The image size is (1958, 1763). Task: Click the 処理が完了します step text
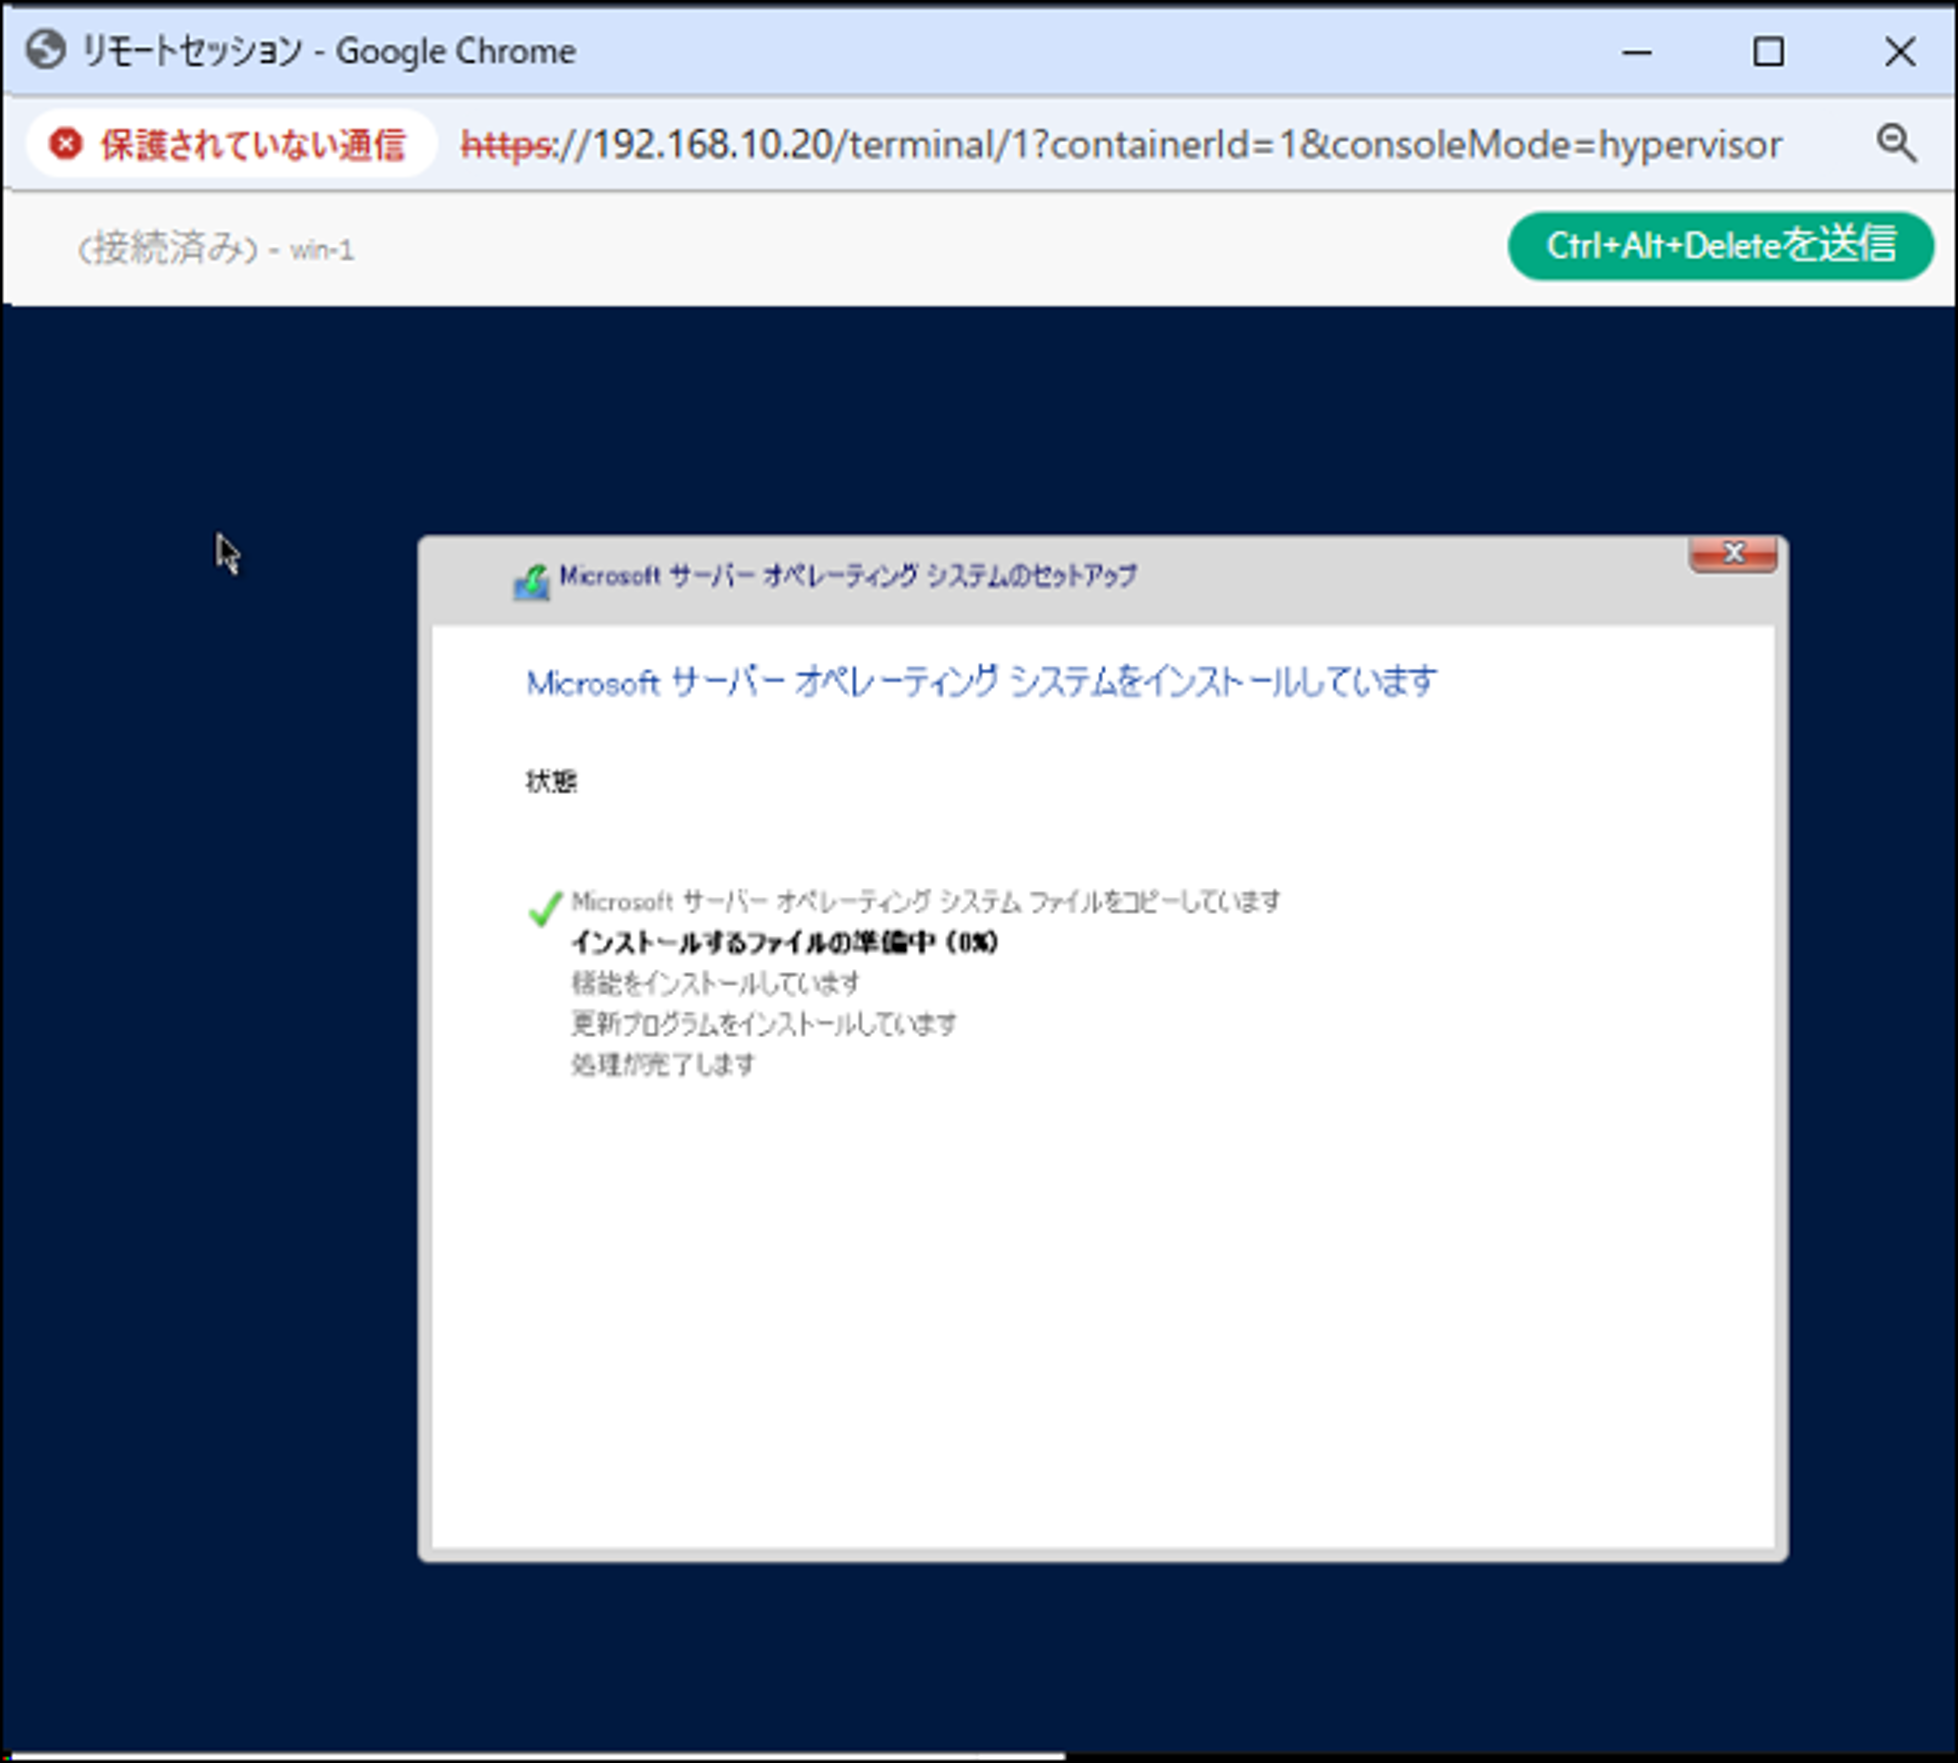pos(663,1064)
